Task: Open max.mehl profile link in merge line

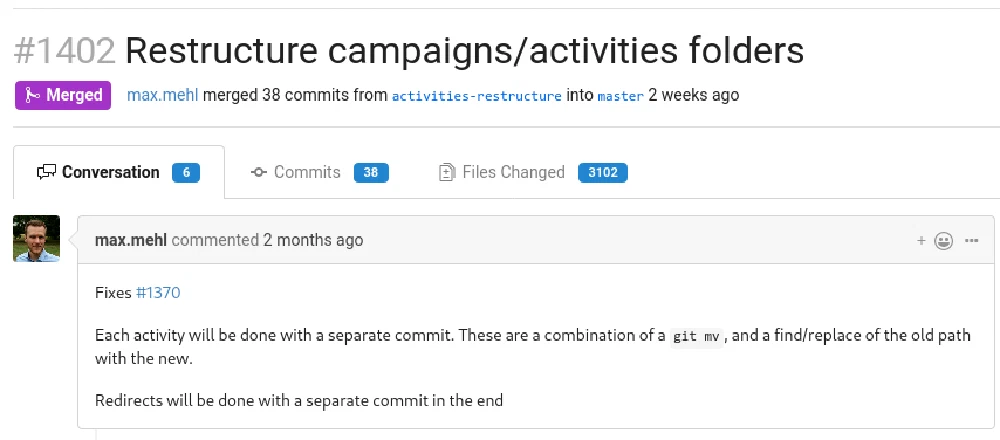Action: [164, 96]
